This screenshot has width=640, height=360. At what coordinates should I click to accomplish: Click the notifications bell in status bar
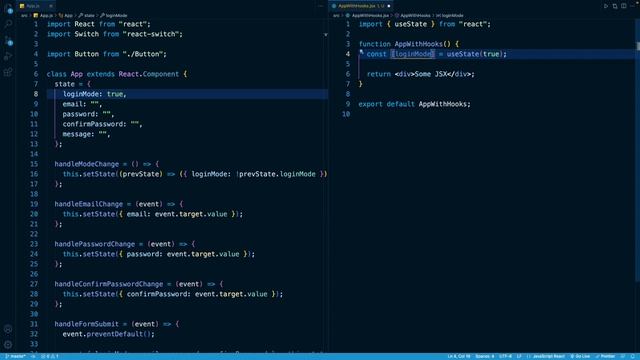(x=632, y=356)
